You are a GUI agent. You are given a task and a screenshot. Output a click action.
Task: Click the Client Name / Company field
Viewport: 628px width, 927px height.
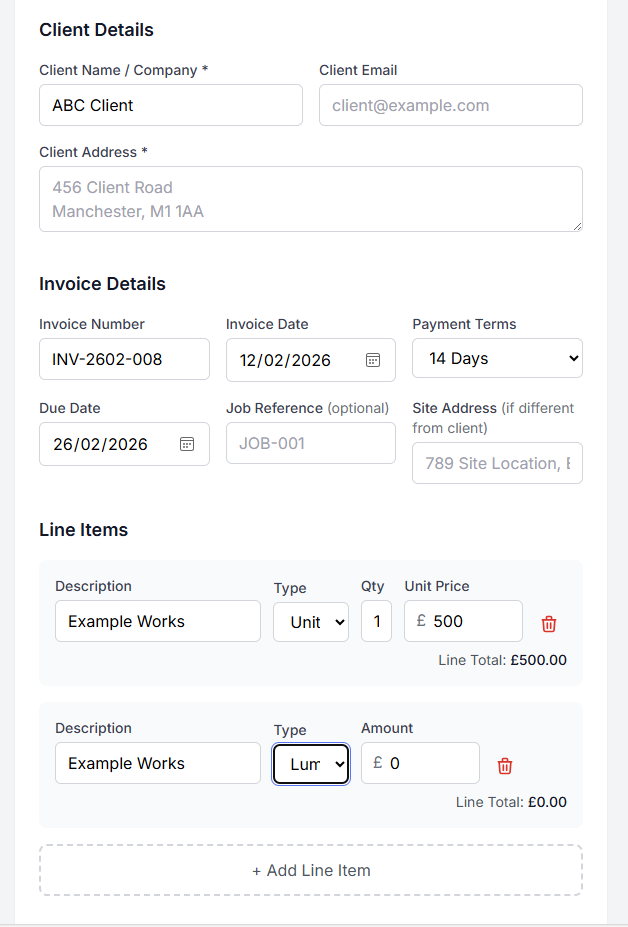click(171, 105)
